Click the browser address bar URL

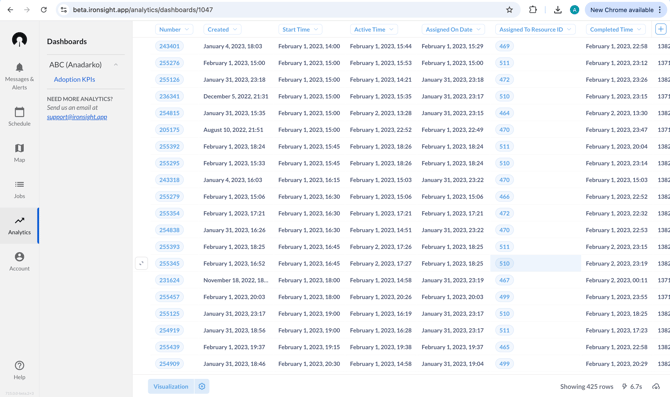[143, 10]
